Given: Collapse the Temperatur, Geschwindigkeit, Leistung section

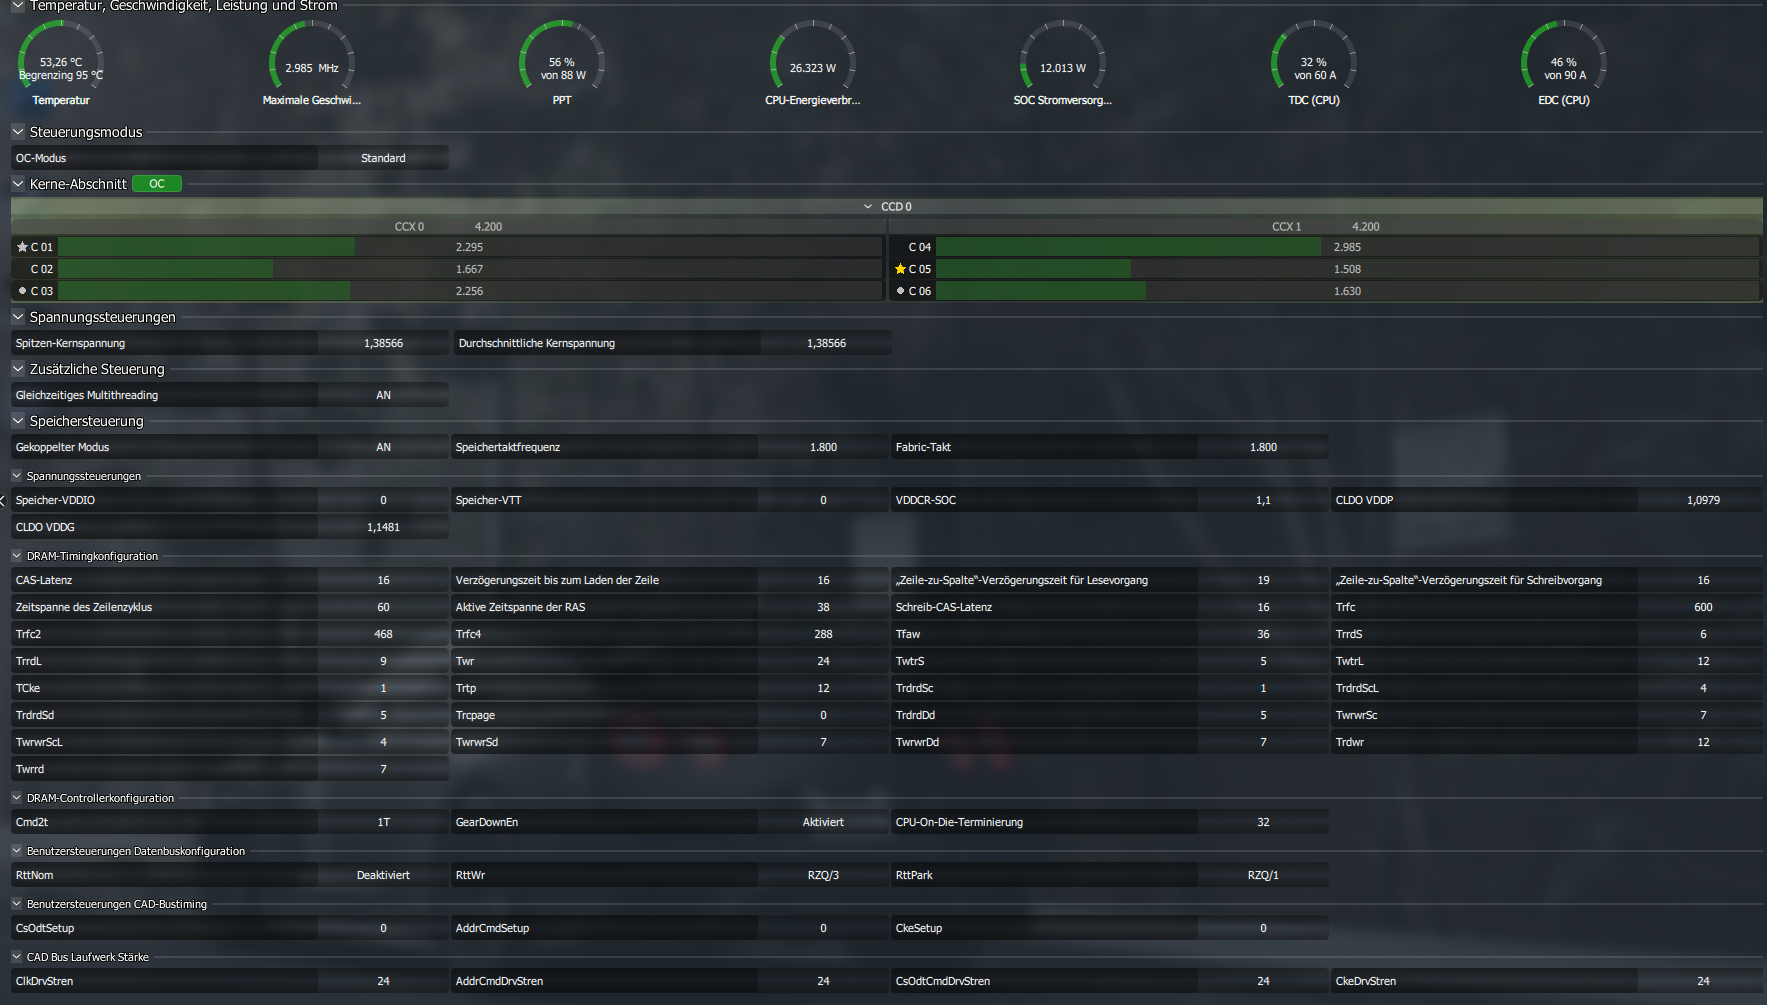Looking at the screenshot, I should [x=18, y=6].
